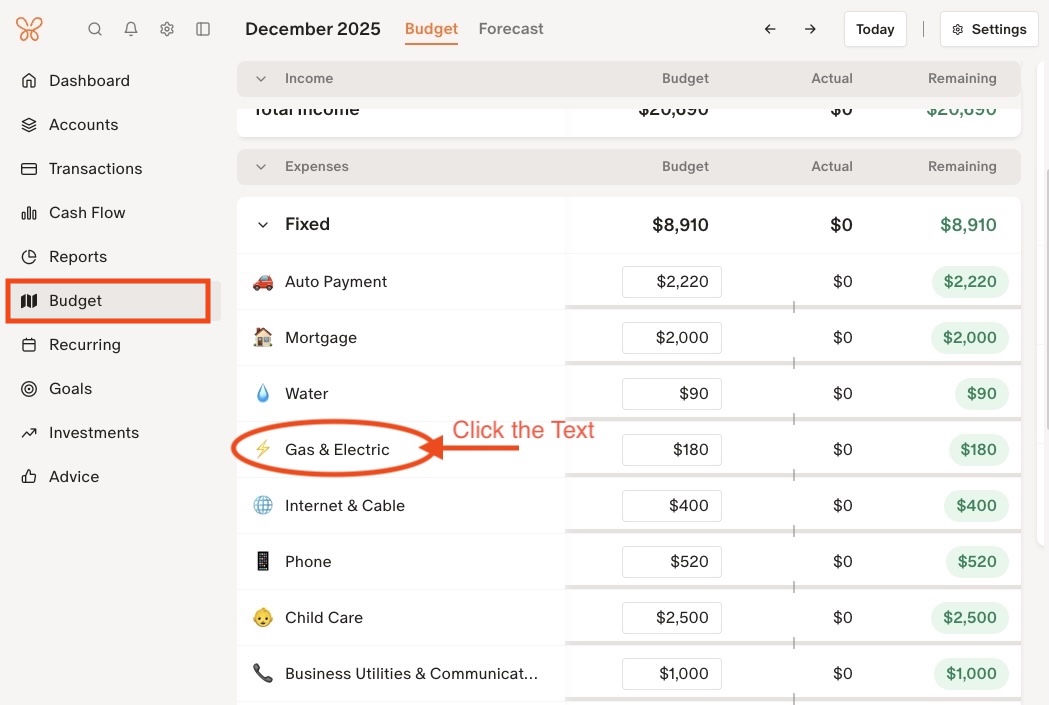Click the Gas & Electric category text
The image size is (1049, 705).
337,450
